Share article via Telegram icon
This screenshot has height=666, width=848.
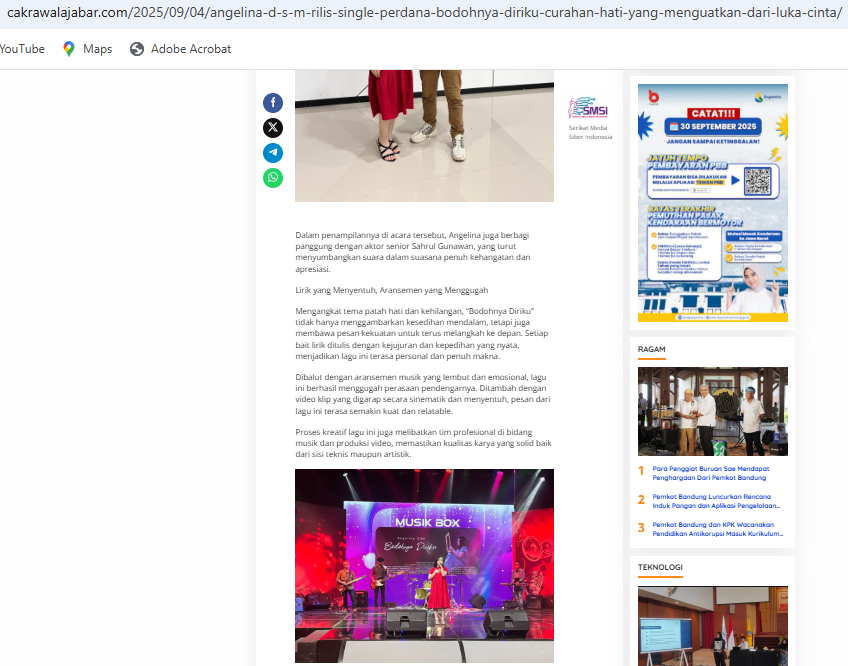tap(273, 153)
